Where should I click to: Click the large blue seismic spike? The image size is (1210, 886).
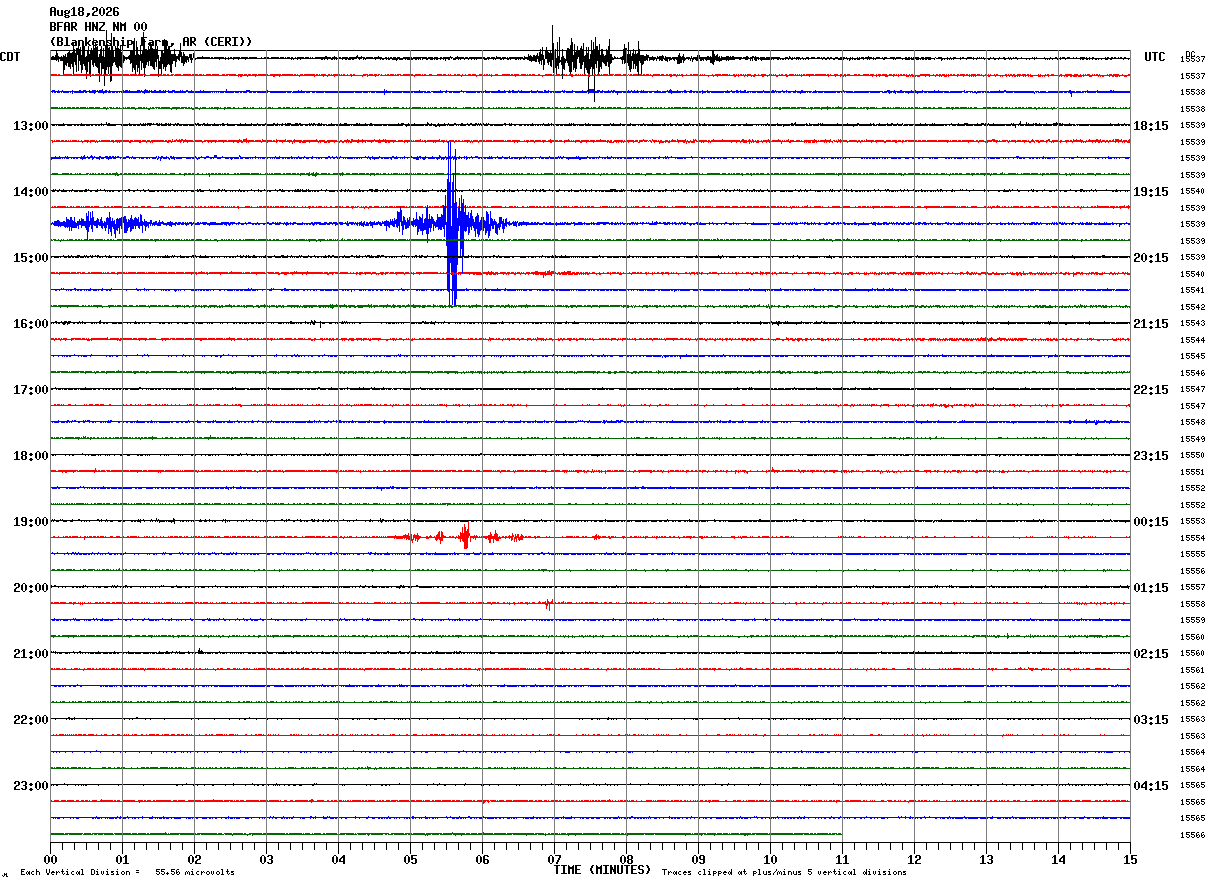pos(453,224)
